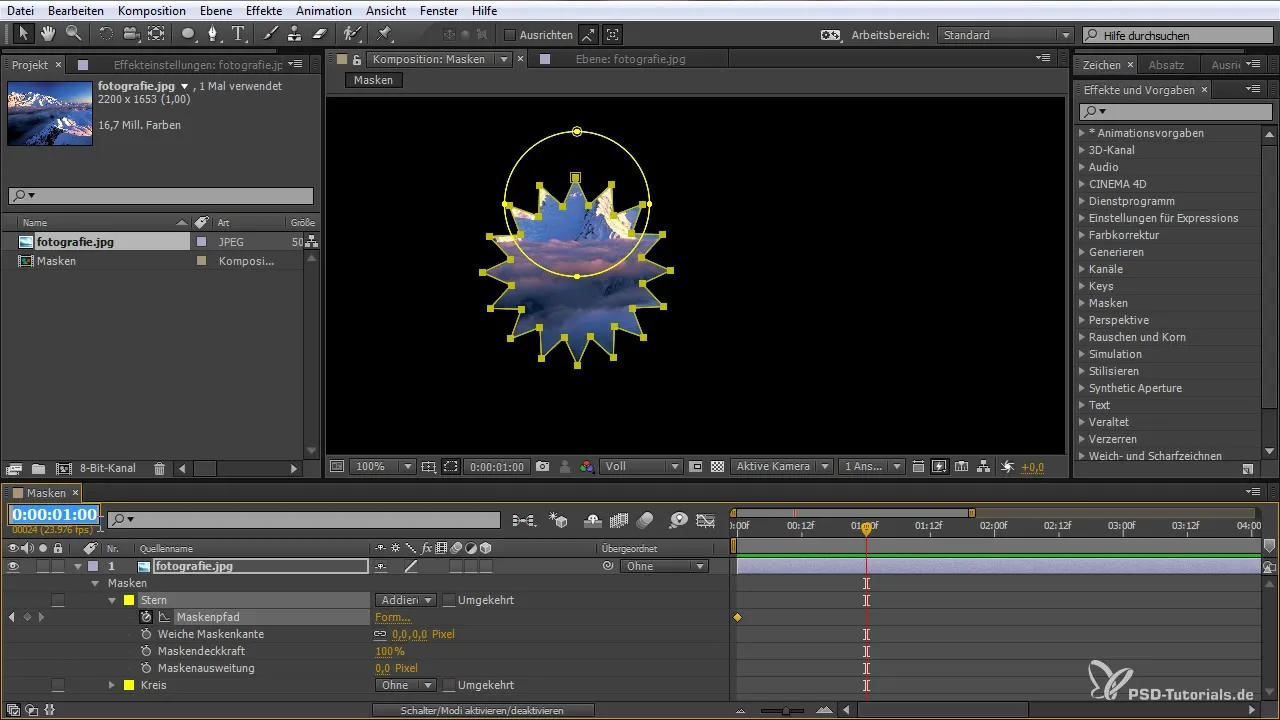Take a snapshot with camera icon

point(542,467)
